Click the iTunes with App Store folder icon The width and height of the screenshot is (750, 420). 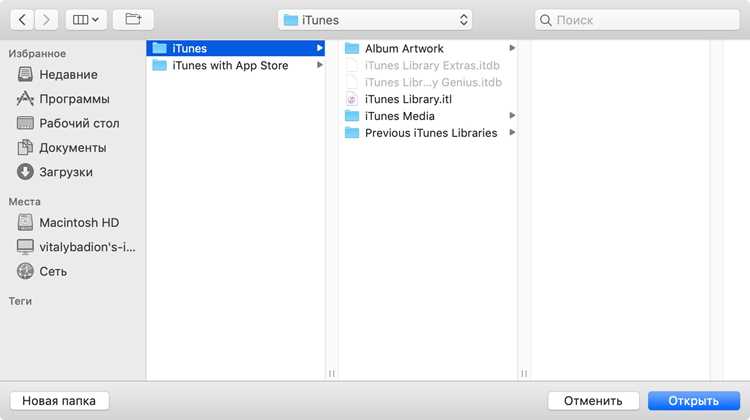point(159,65)
